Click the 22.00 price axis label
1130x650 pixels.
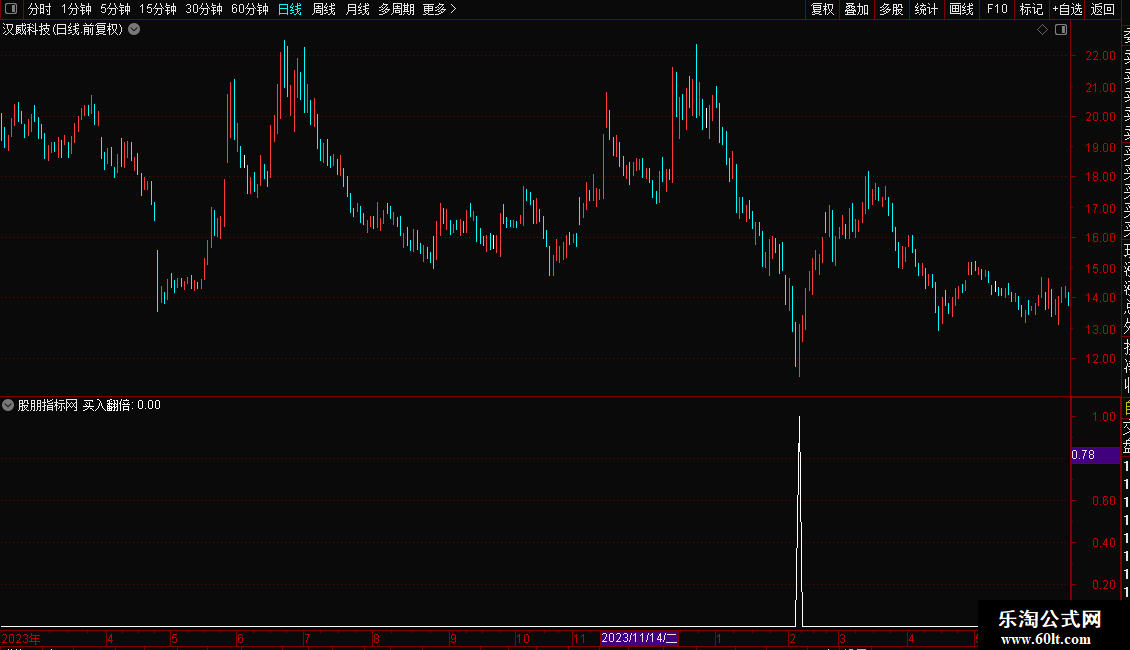pos(1100,55)
